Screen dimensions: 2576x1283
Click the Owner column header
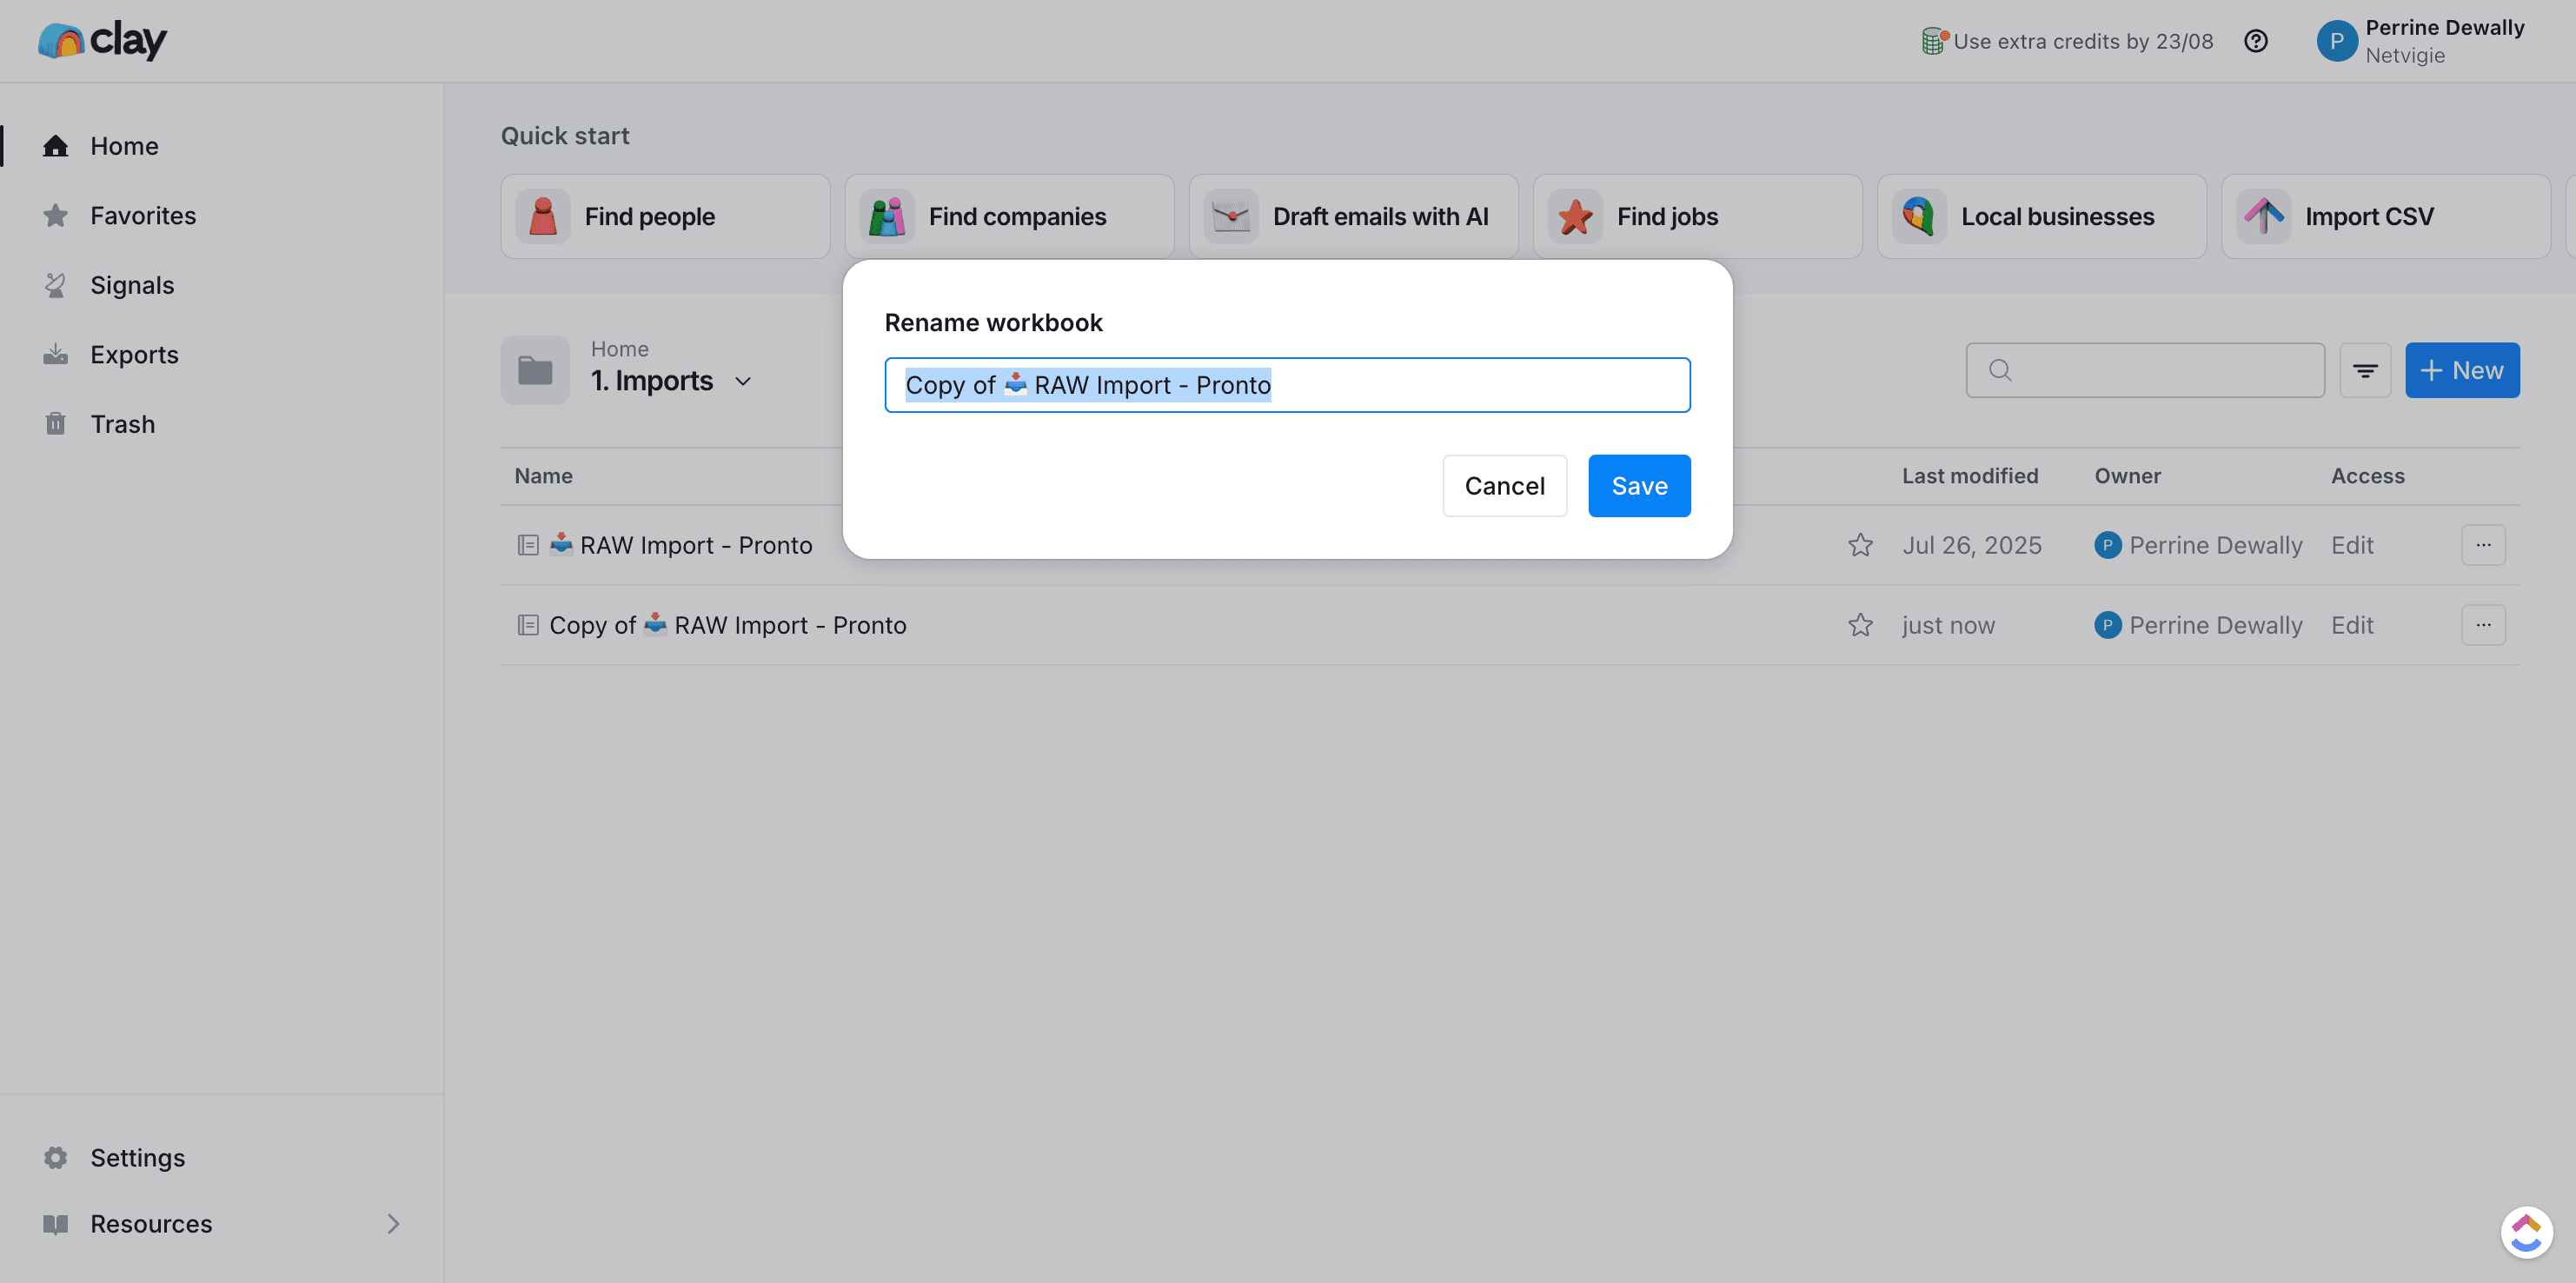[2127, 476]
